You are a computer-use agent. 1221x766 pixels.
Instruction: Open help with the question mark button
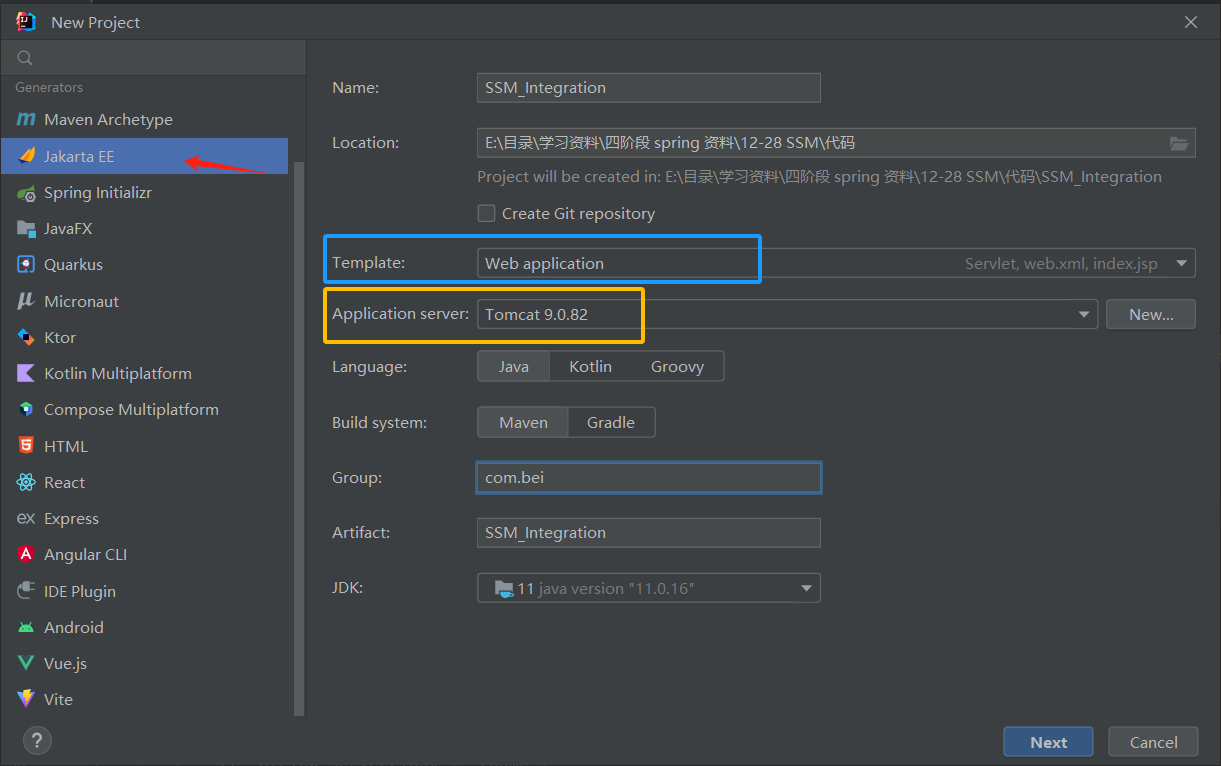click(37, 741)
